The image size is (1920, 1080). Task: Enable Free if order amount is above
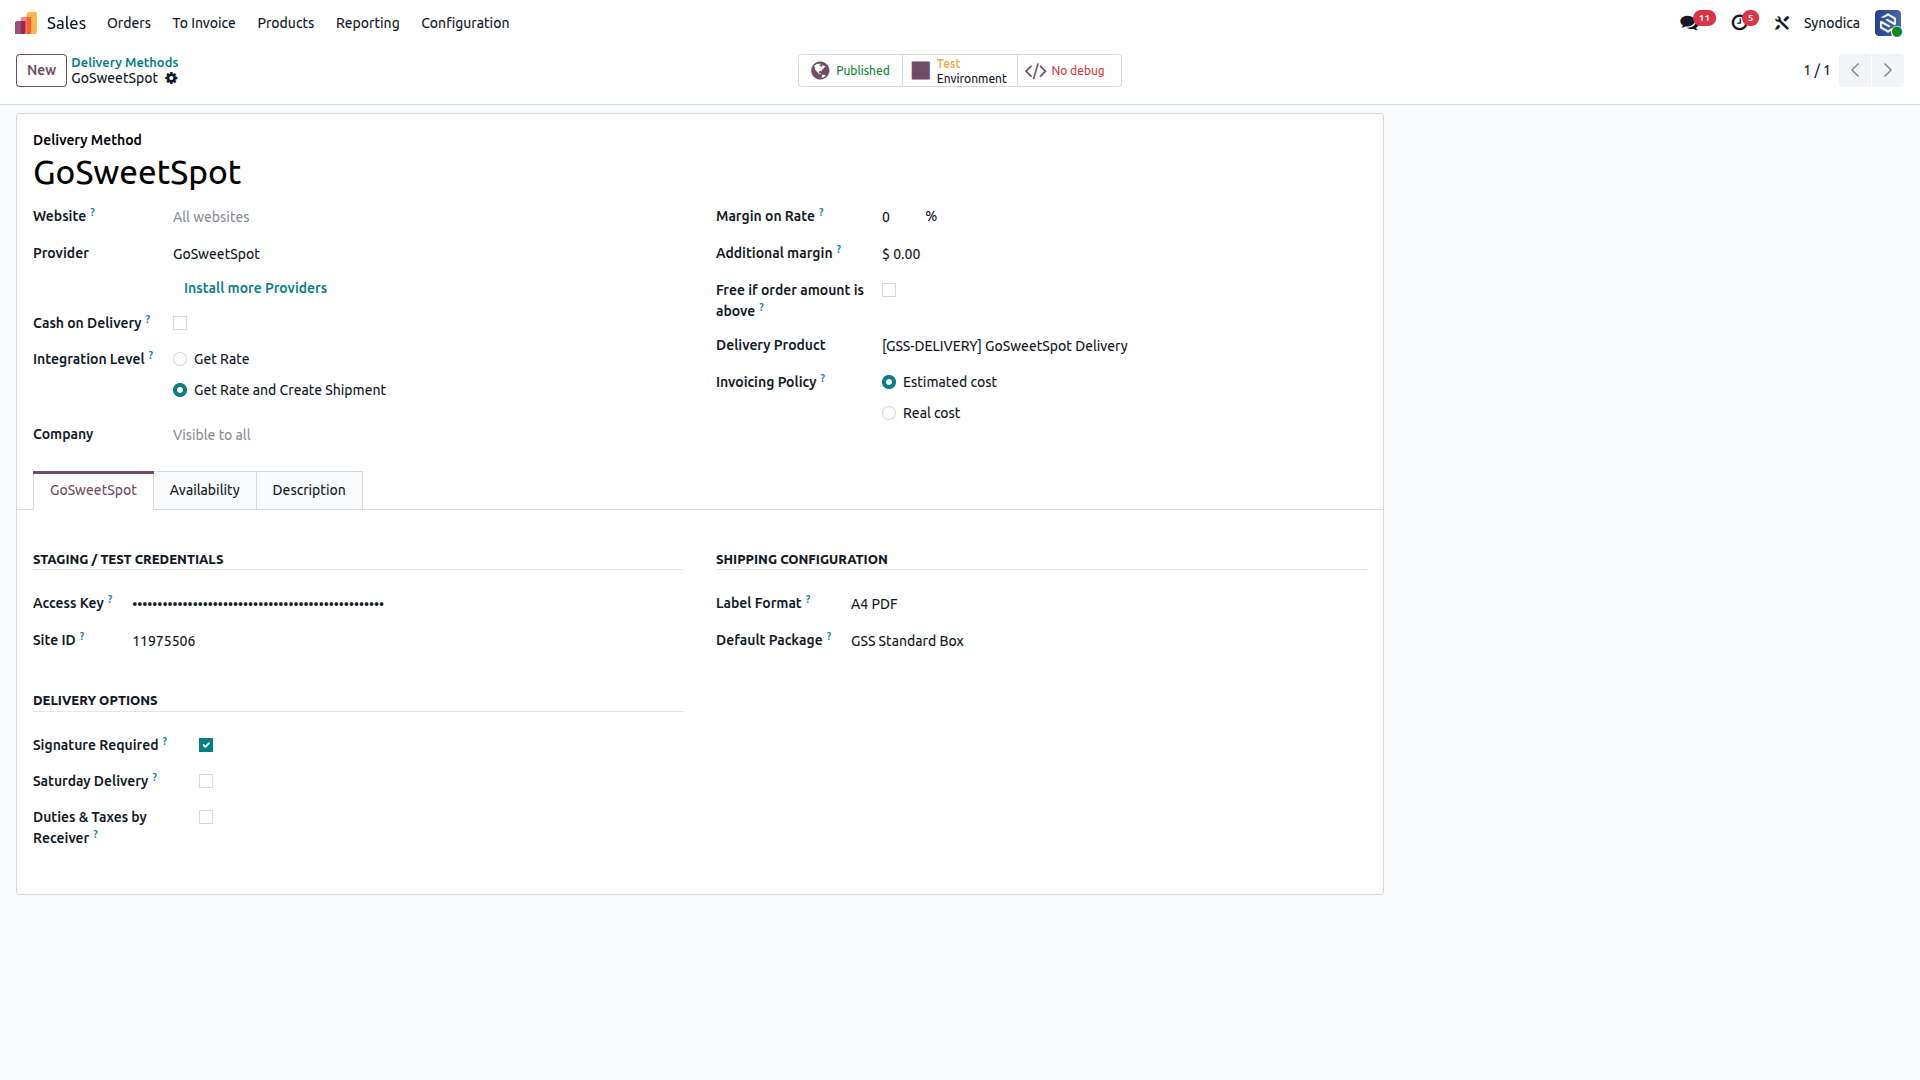(x=889, y=290)
